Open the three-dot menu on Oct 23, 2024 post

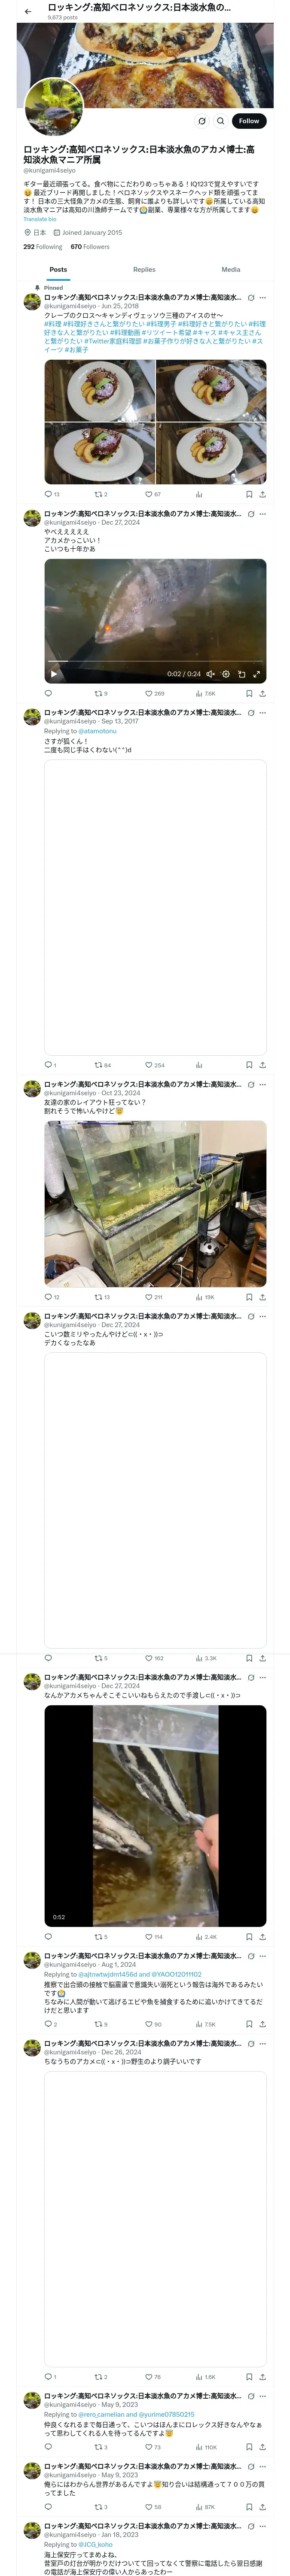pyautogui.click(x=263, y=1084)
